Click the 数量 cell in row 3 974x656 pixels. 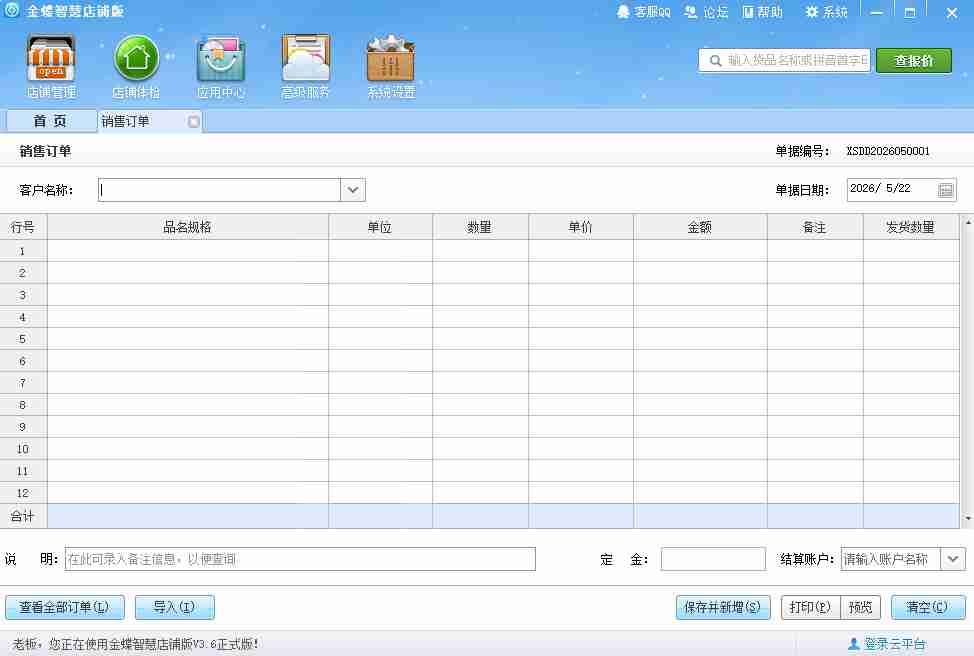(480, 295)
